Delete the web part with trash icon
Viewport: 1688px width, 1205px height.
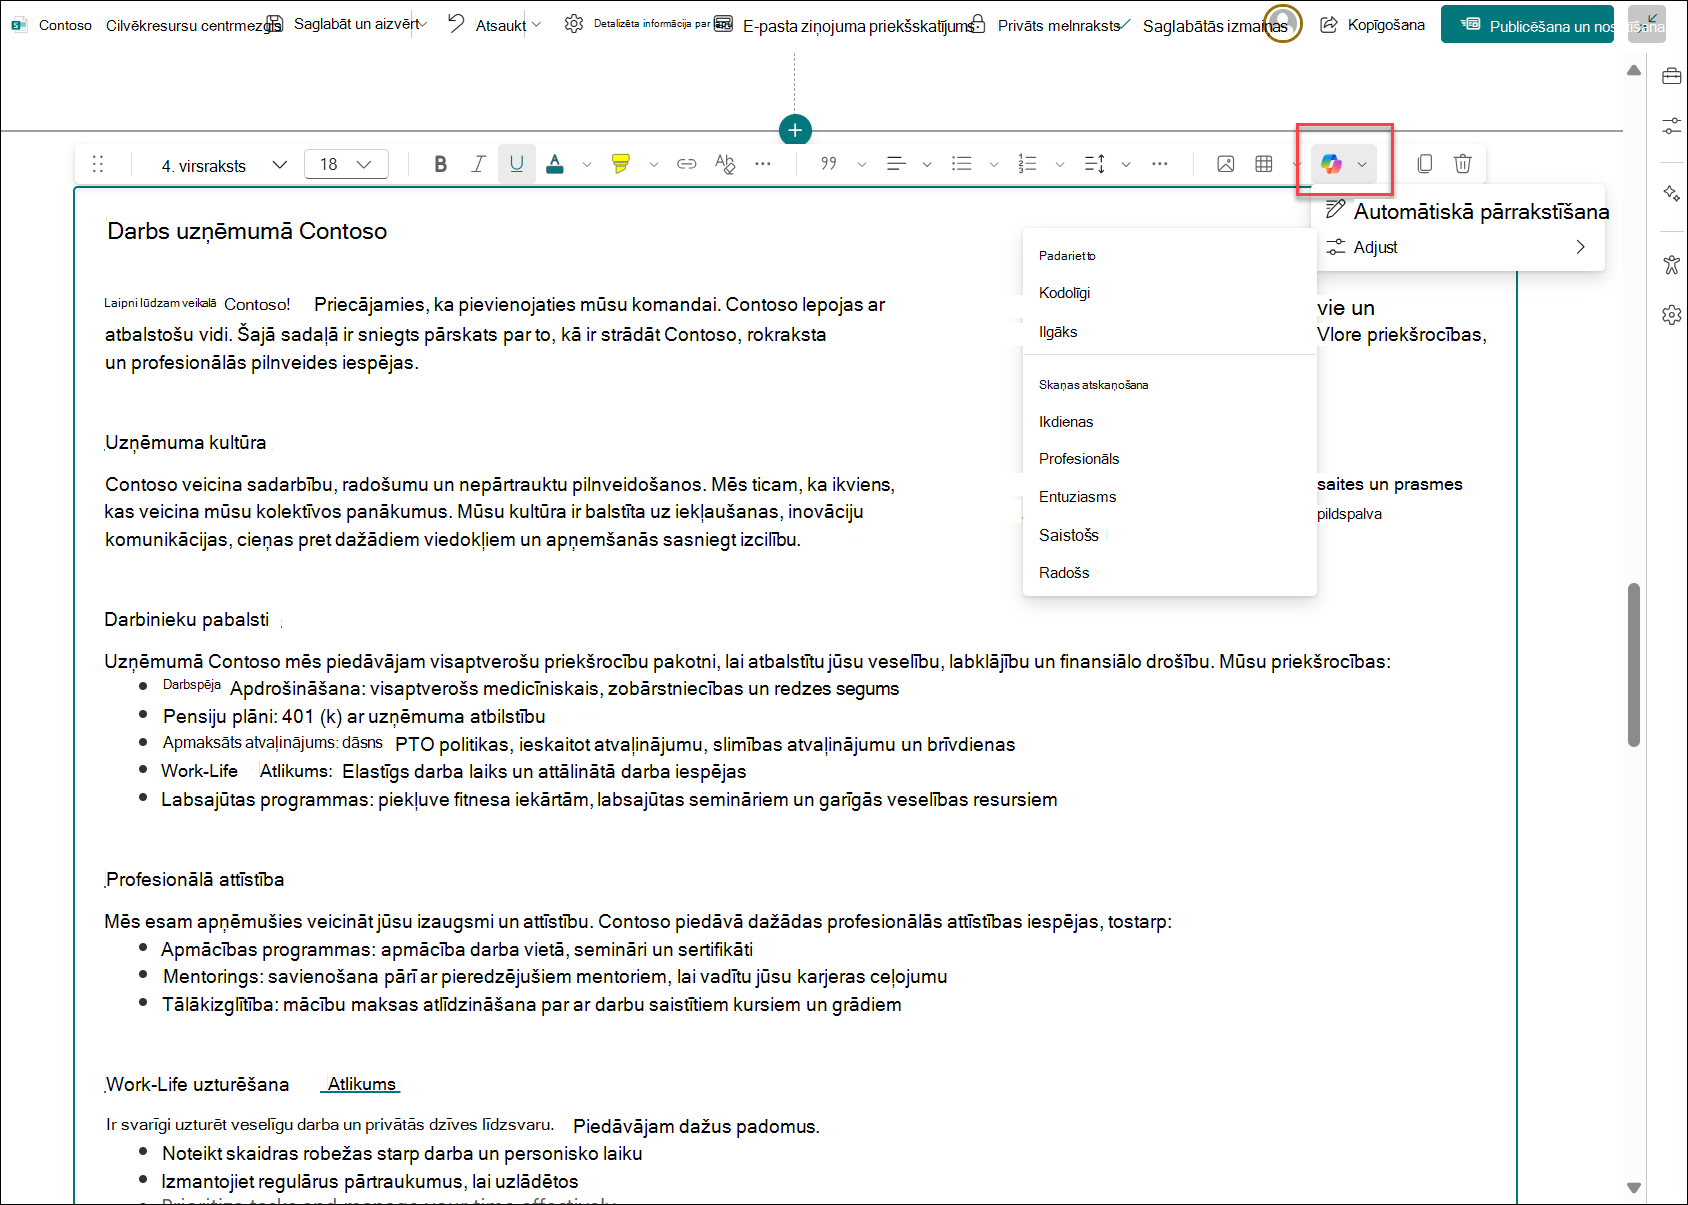1463,164
